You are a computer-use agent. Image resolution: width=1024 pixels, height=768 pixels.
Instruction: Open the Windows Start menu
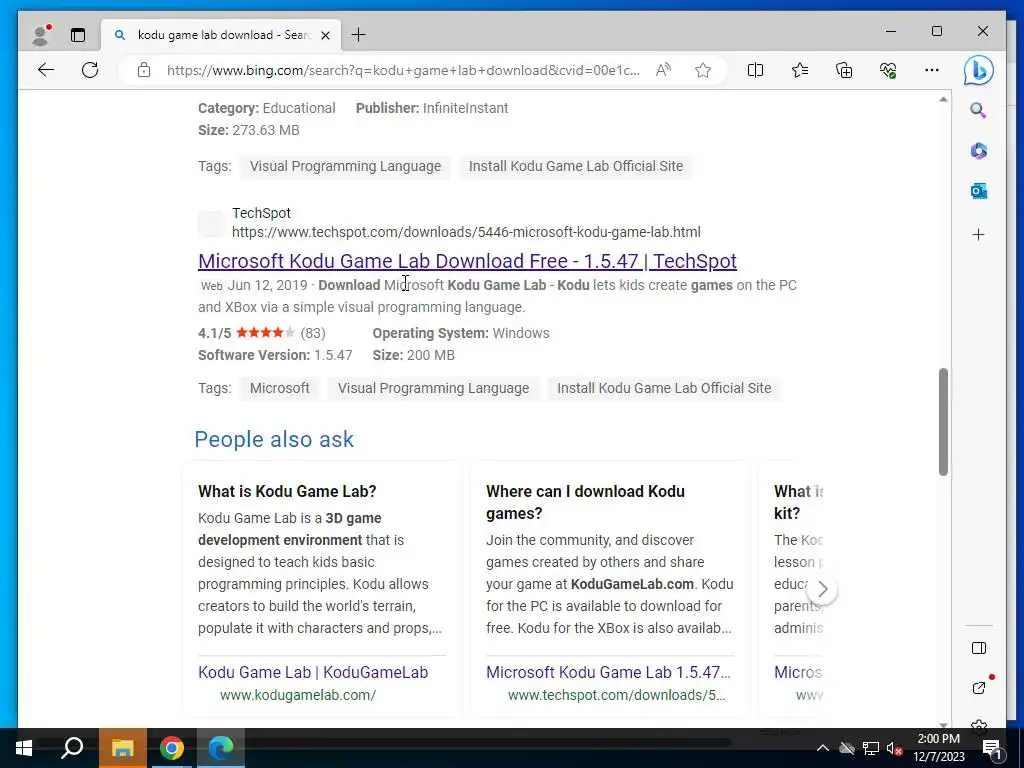coord(24,748)
